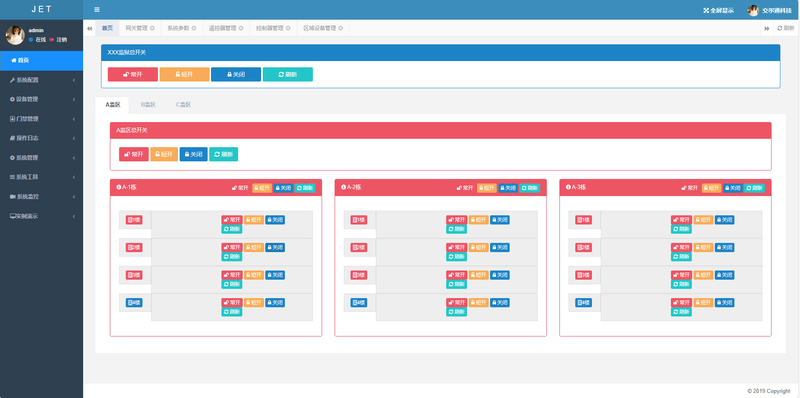Click 关闭 under A监区总开关
Image resolution: width=800 pixels, height=398 pixels.
click(193, 154)
